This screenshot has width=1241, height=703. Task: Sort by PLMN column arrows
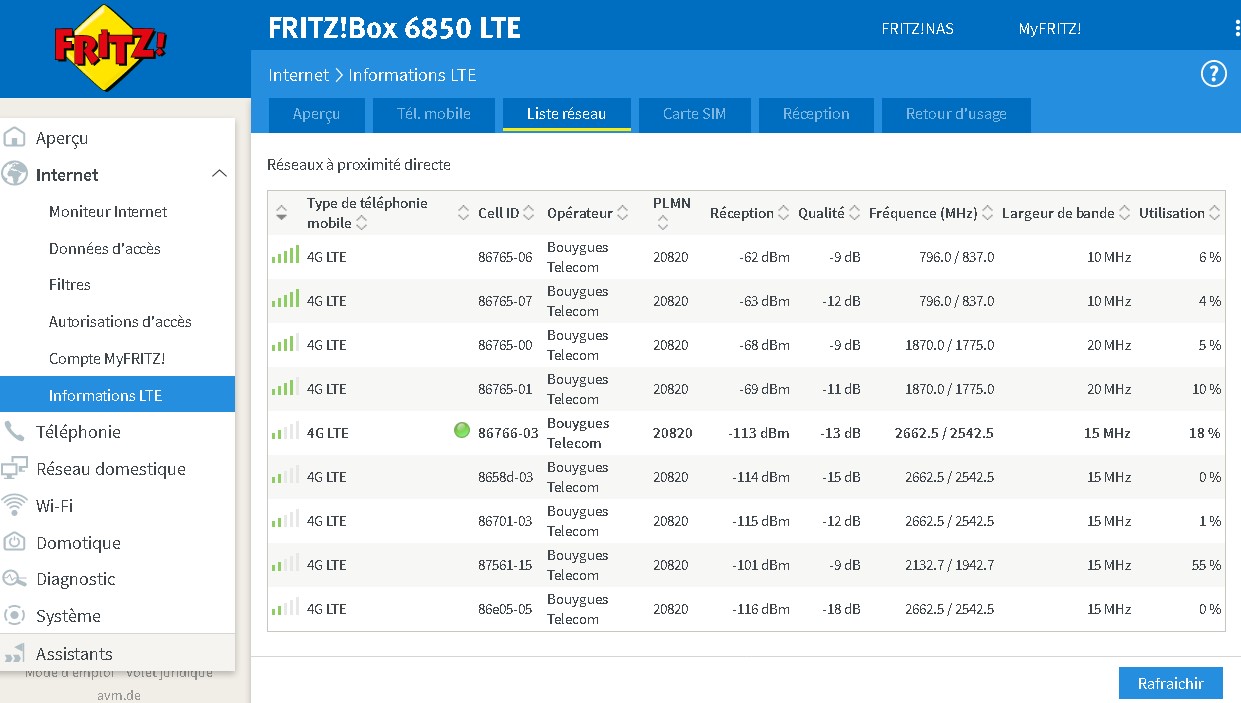[663, 224]
